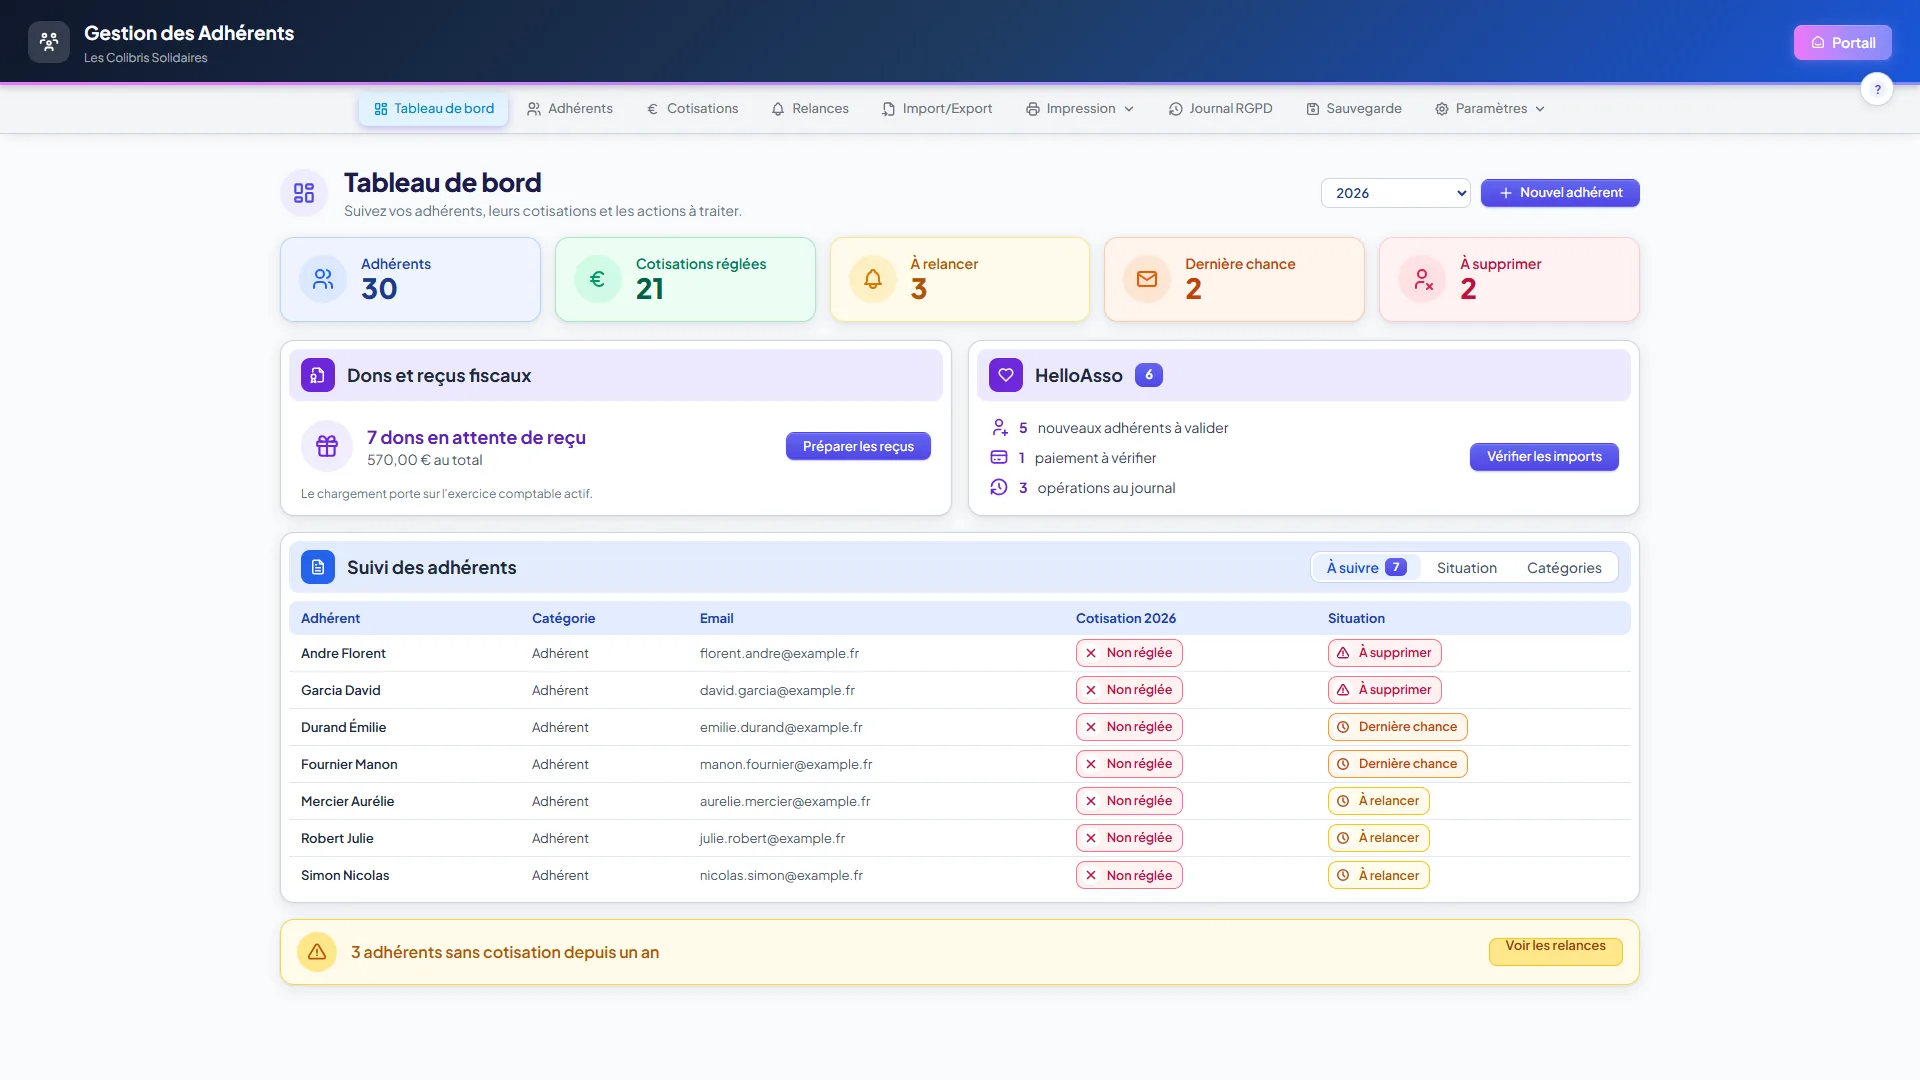Click the Dons et reçus fiscaux receipt icon
The width and height of the screenshot is (1920, 1080).
[318, 375]
